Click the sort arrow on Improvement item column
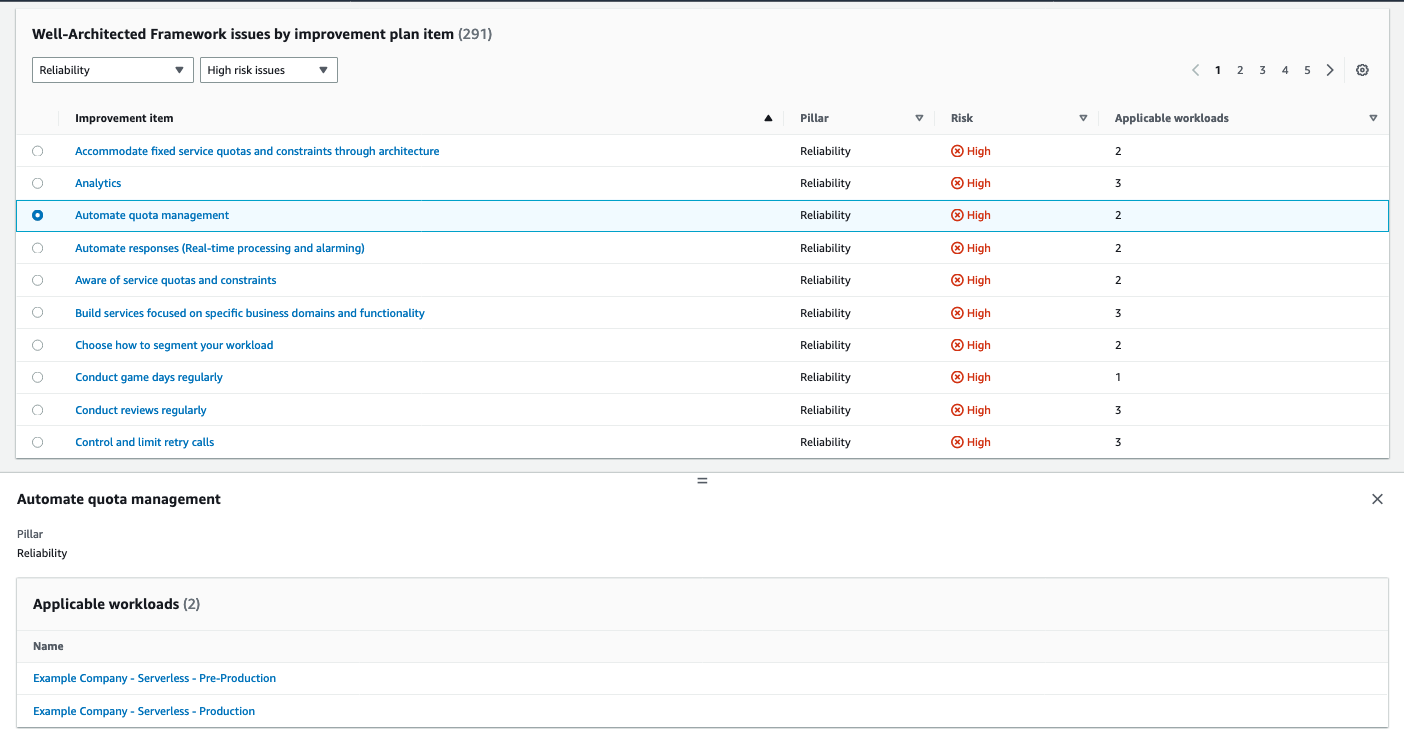The width and height of the screenshot is (1404, 743). [768, 117]
